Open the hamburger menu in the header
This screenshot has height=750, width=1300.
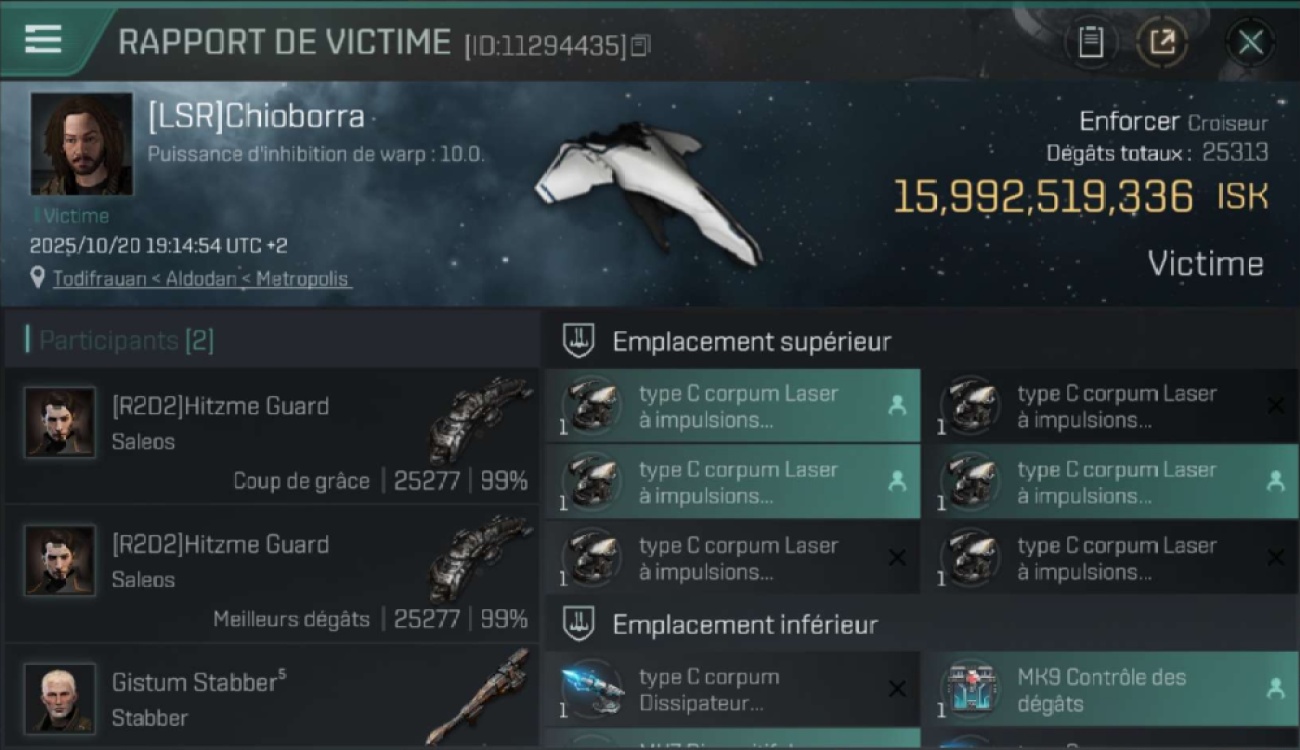(43, 39)
